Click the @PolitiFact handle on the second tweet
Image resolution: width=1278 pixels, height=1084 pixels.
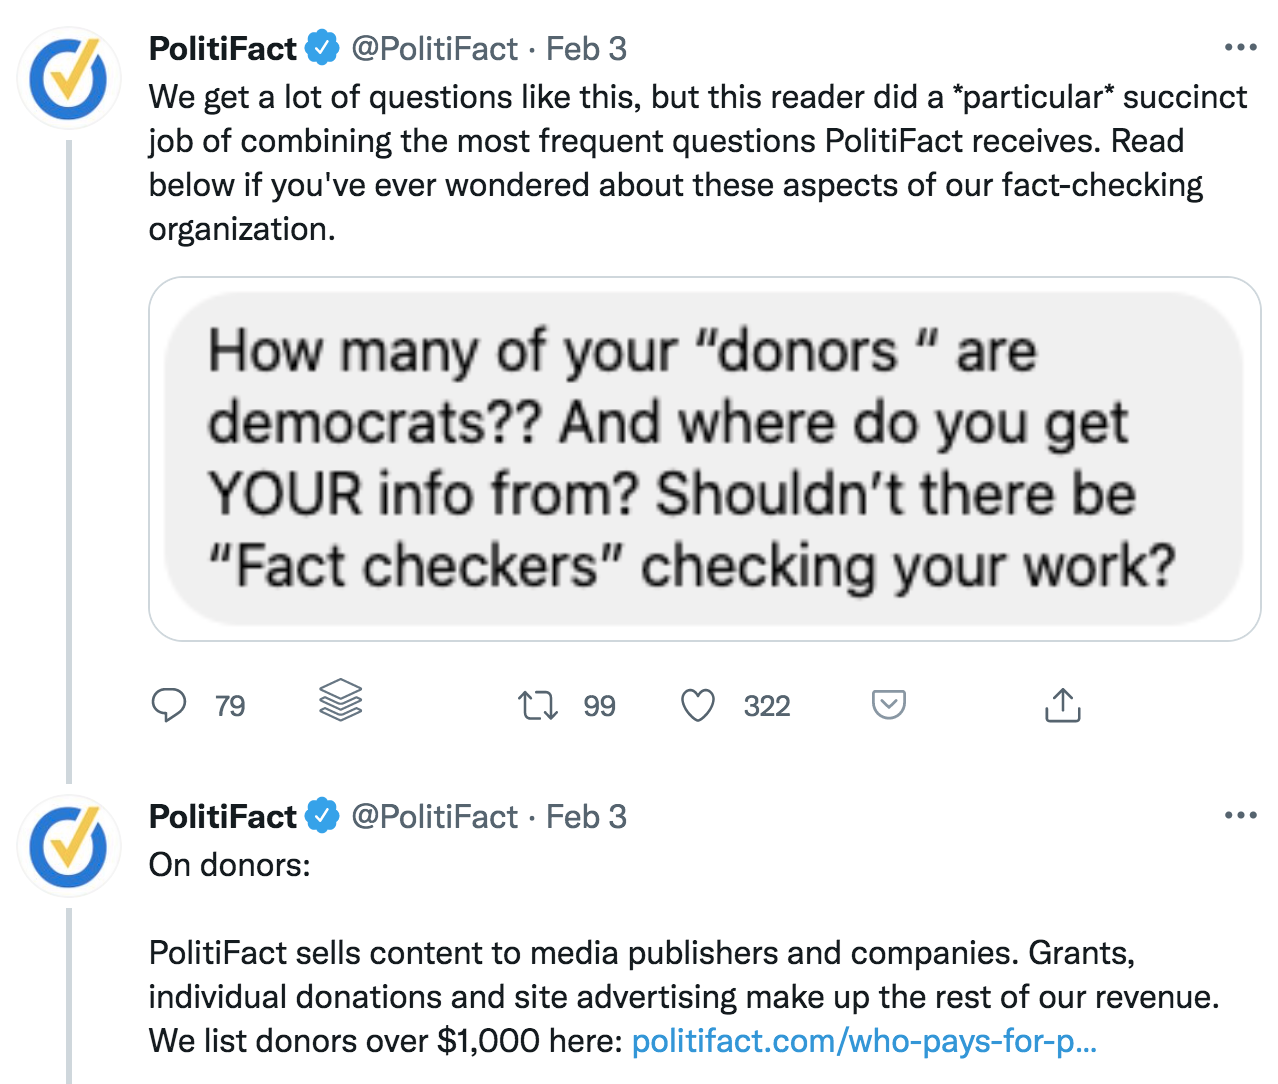434,816
